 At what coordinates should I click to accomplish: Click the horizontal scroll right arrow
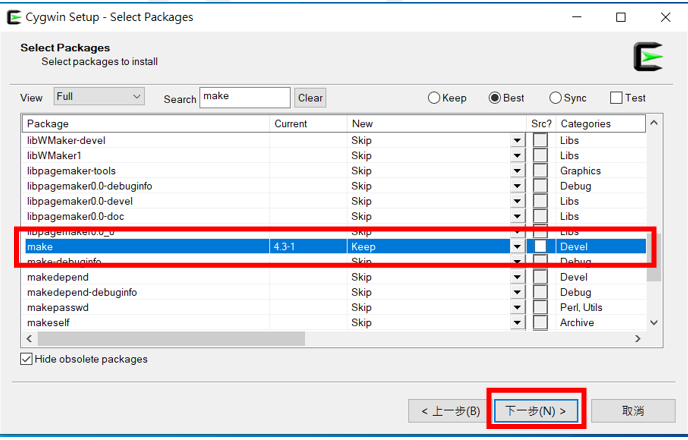click(x=638, y=339)
